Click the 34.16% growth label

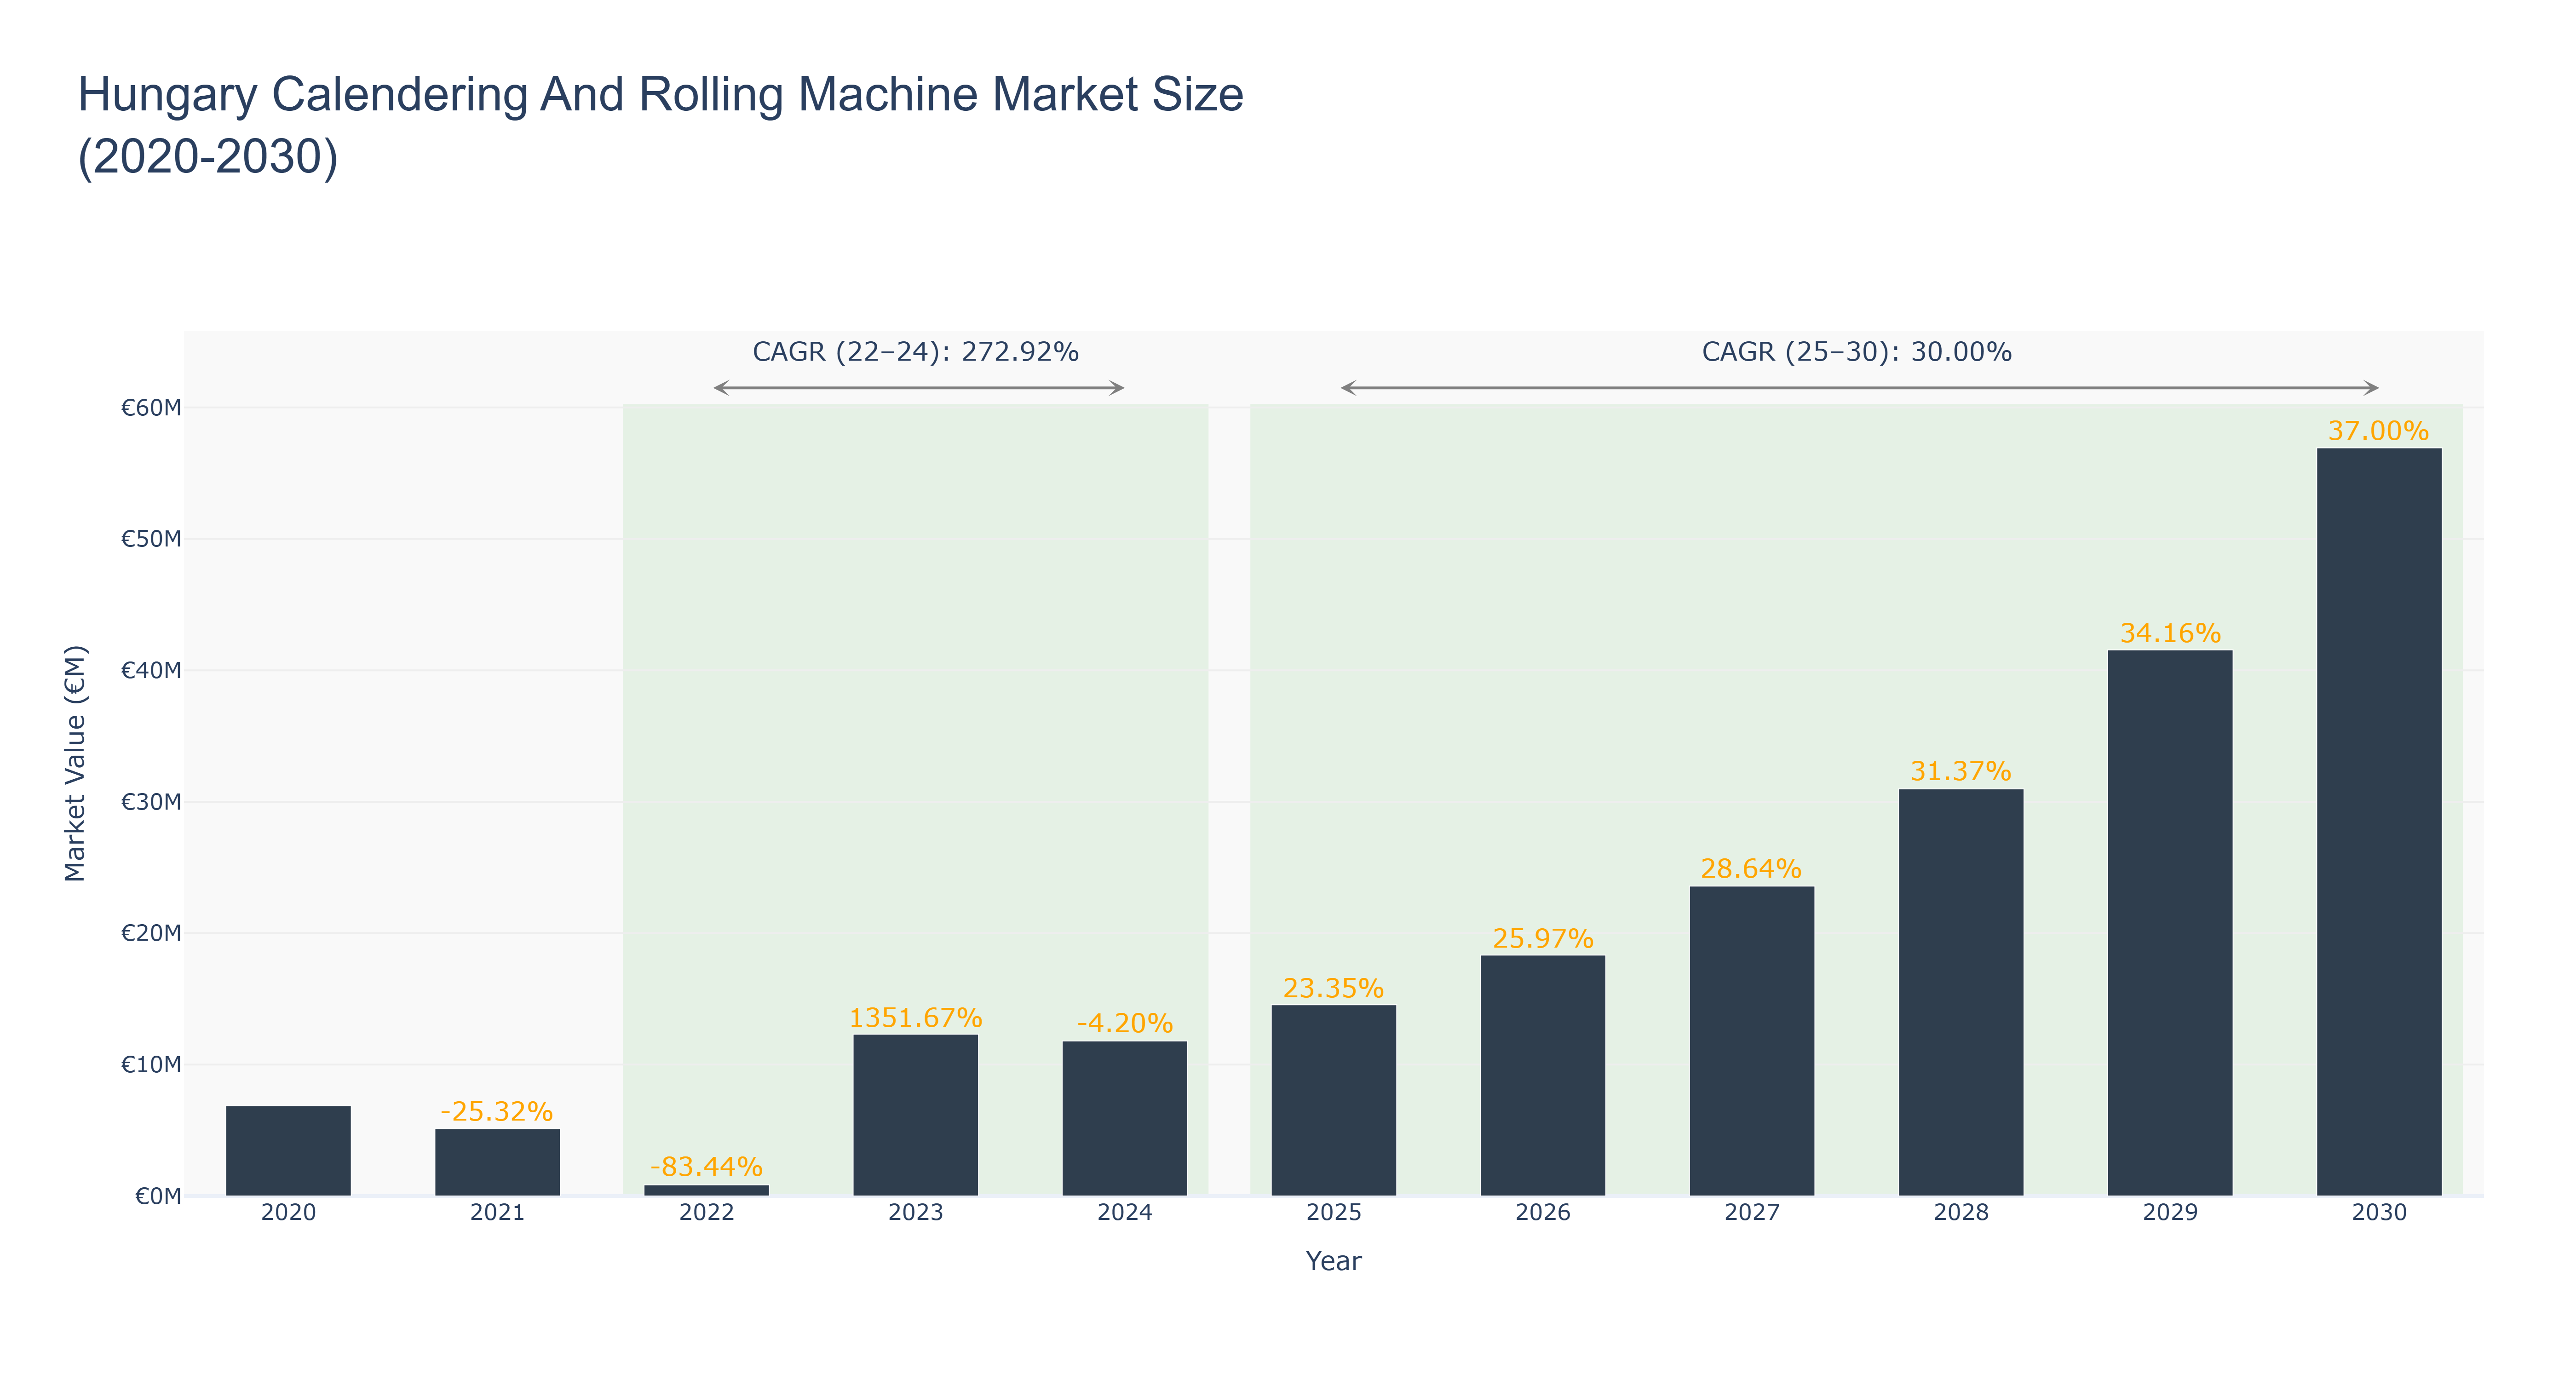tap(2169, 633)
